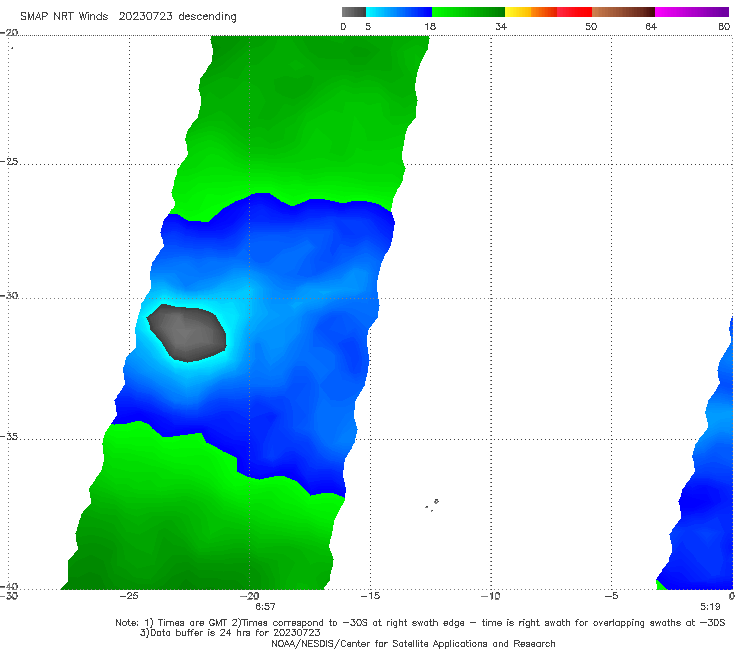This screenshot has height=650, width=740.
Task: Click the NOAA/NESDIS credit line
Action: [x=413, y=644]
